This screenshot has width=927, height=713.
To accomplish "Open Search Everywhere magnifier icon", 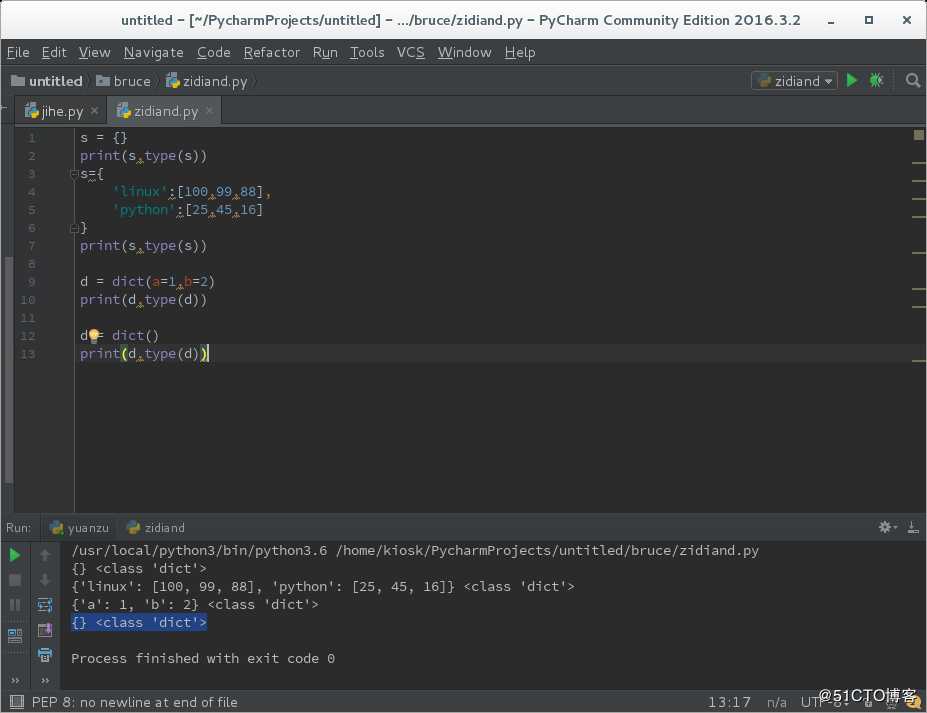I will pos(913,80).
